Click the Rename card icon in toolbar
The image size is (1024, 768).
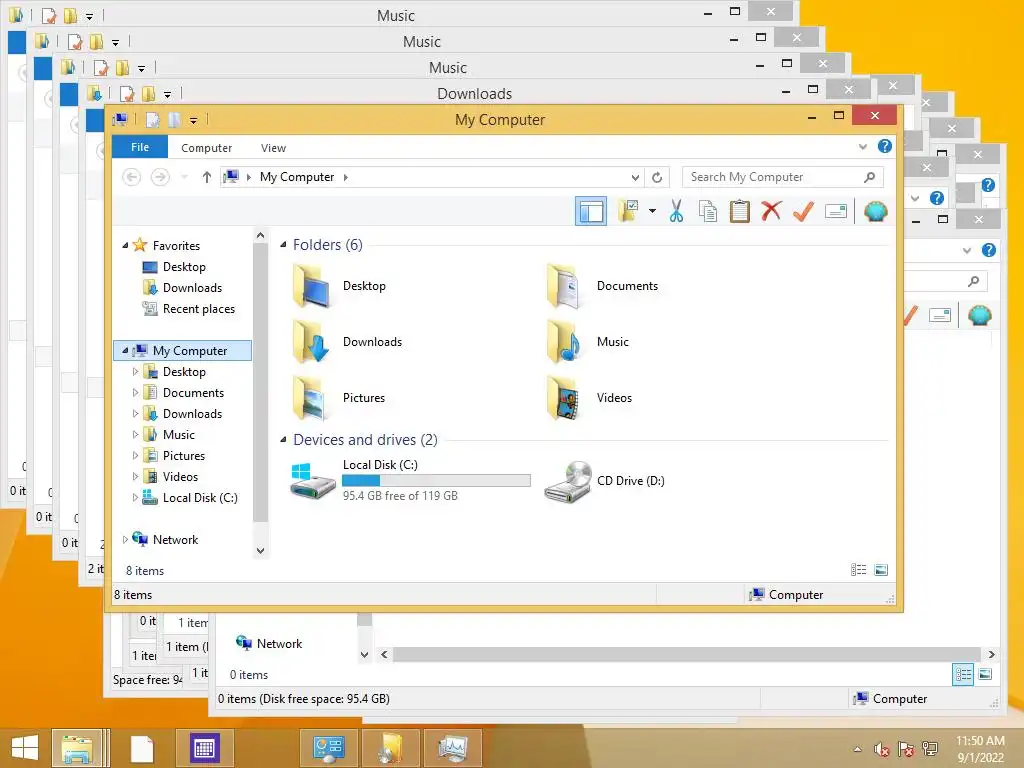[836, 212]
